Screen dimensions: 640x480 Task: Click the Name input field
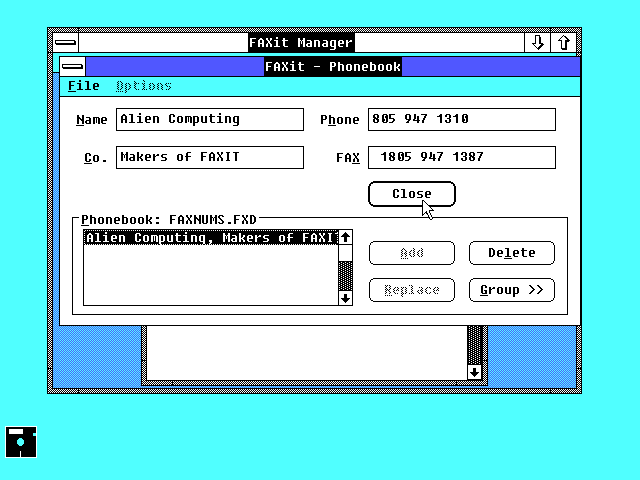coord(210,119)
